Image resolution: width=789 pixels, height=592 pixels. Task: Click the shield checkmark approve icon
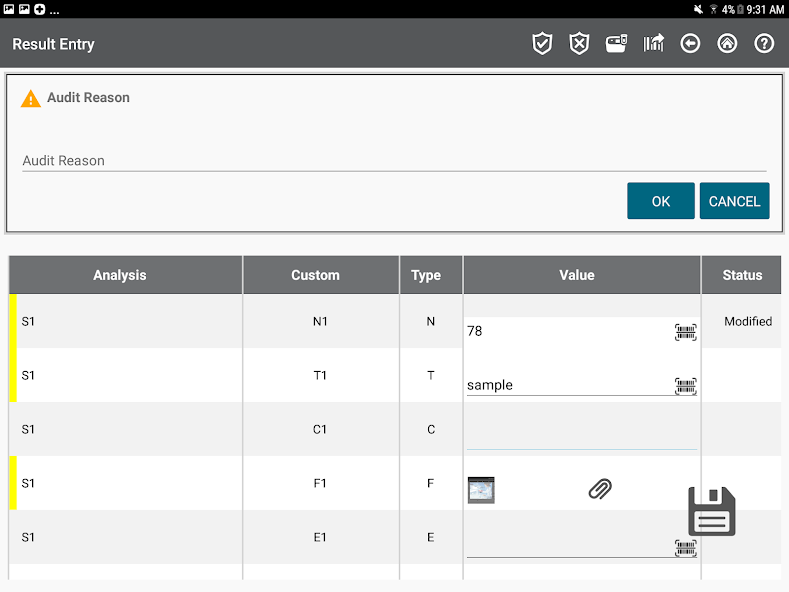pyautogui.click(x=542, y=44)
